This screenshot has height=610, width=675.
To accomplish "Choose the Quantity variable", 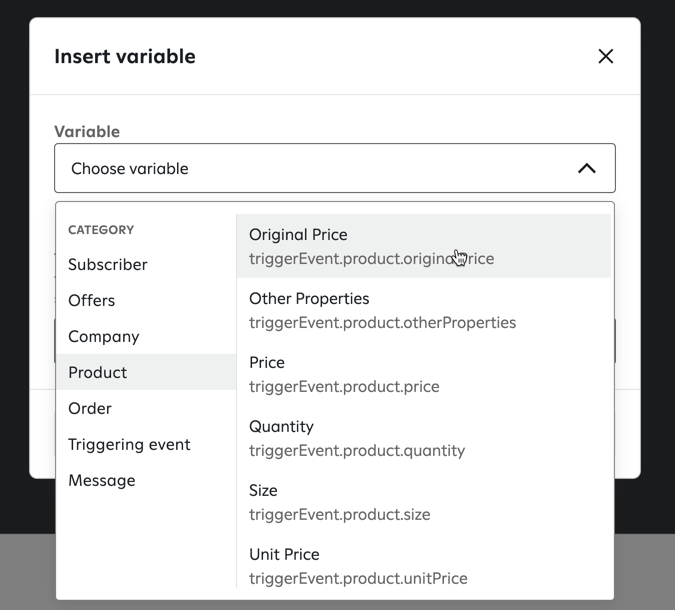I will [424, 438].
